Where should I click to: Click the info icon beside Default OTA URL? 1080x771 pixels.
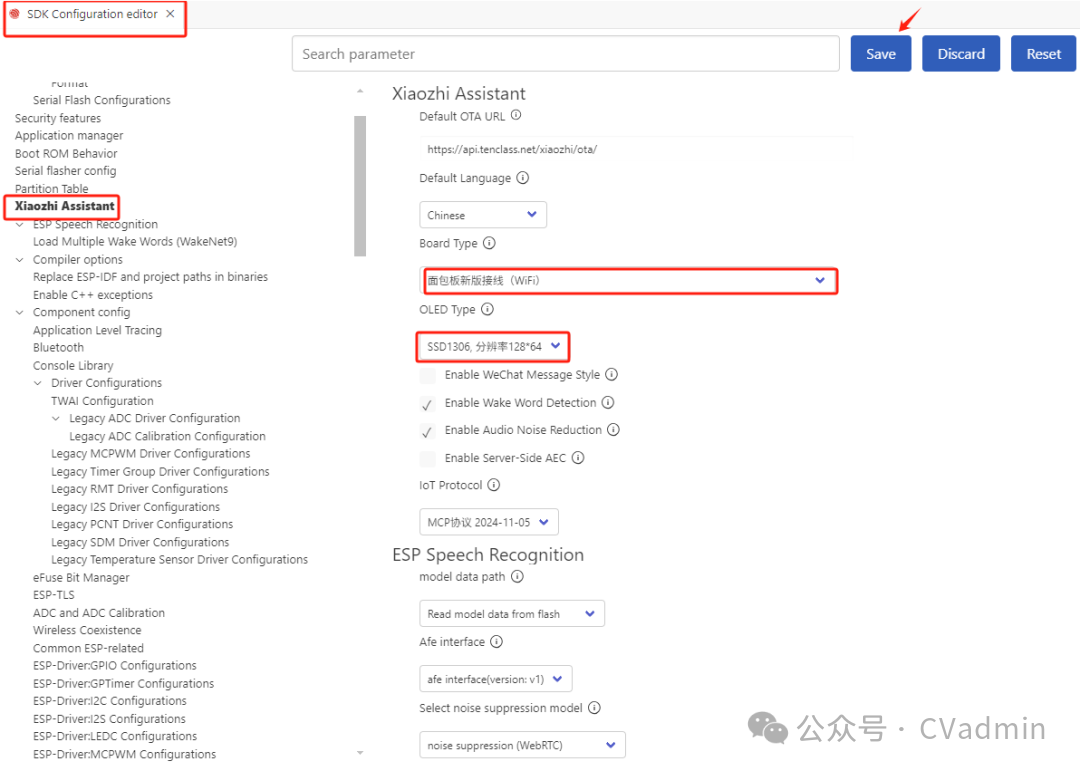516,116
